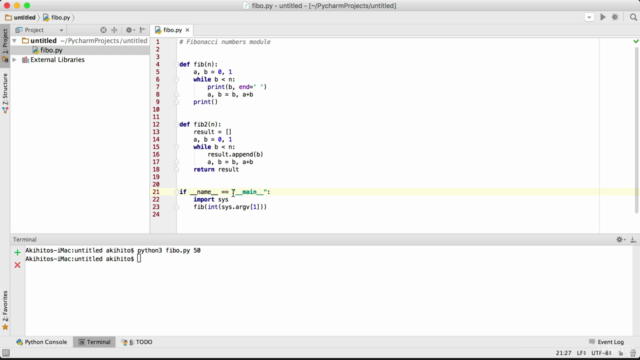Hide the Project panel with the pin icon
640x360 pixels.
click(x=142, y=30)
